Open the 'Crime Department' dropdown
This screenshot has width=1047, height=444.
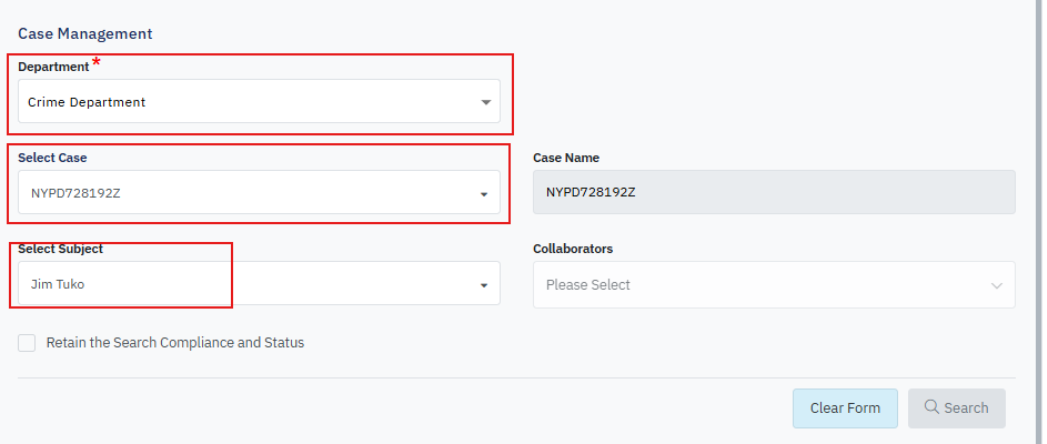point(250,102)
